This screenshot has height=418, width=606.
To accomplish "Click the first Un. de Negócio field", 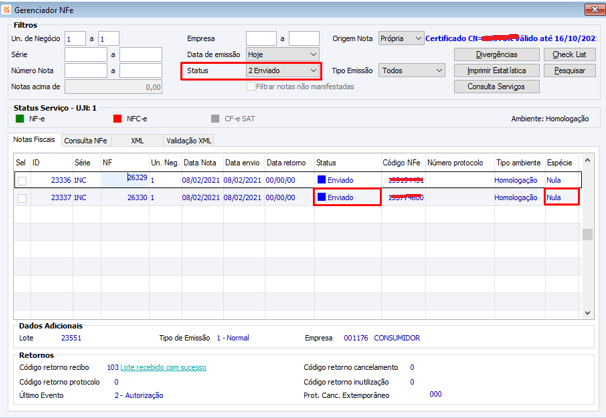I will coord(75,39).
